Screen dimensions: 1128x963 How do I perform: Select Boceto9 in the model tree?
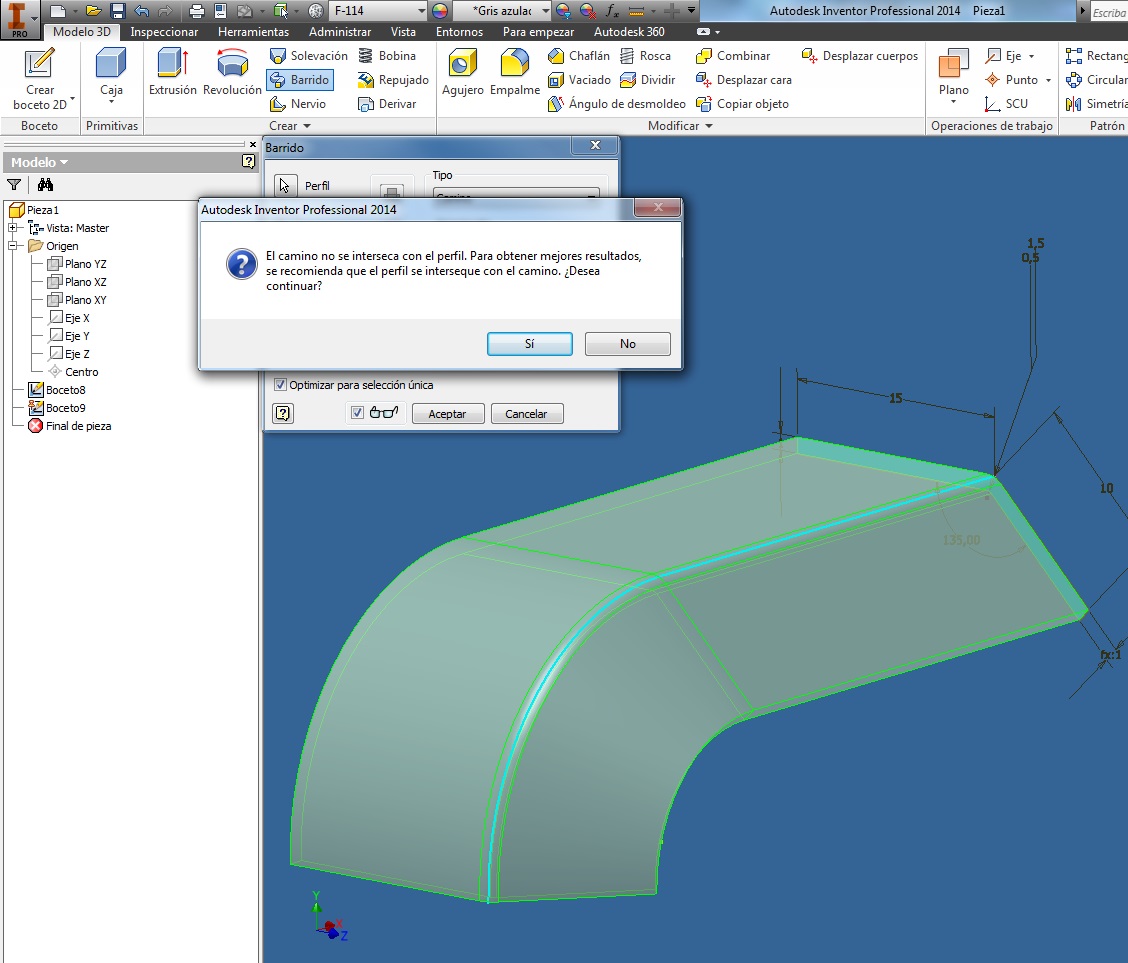click(x=57, y=408)
